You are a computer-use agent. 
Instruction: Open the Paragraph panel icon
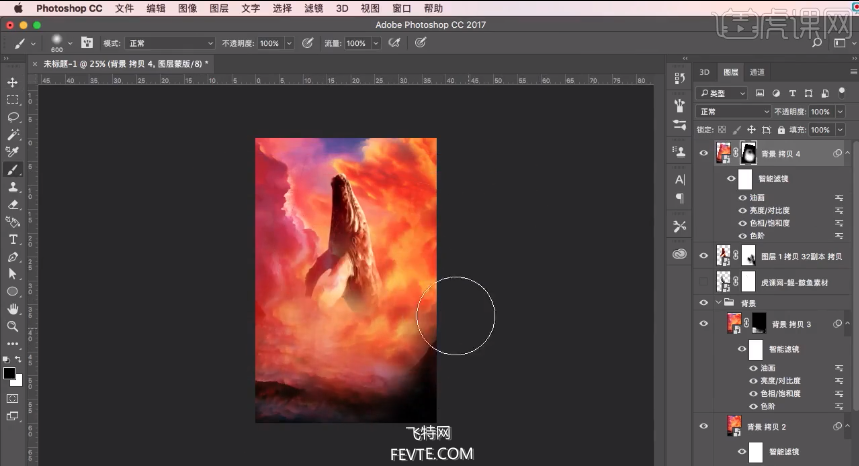coord(680,198)
